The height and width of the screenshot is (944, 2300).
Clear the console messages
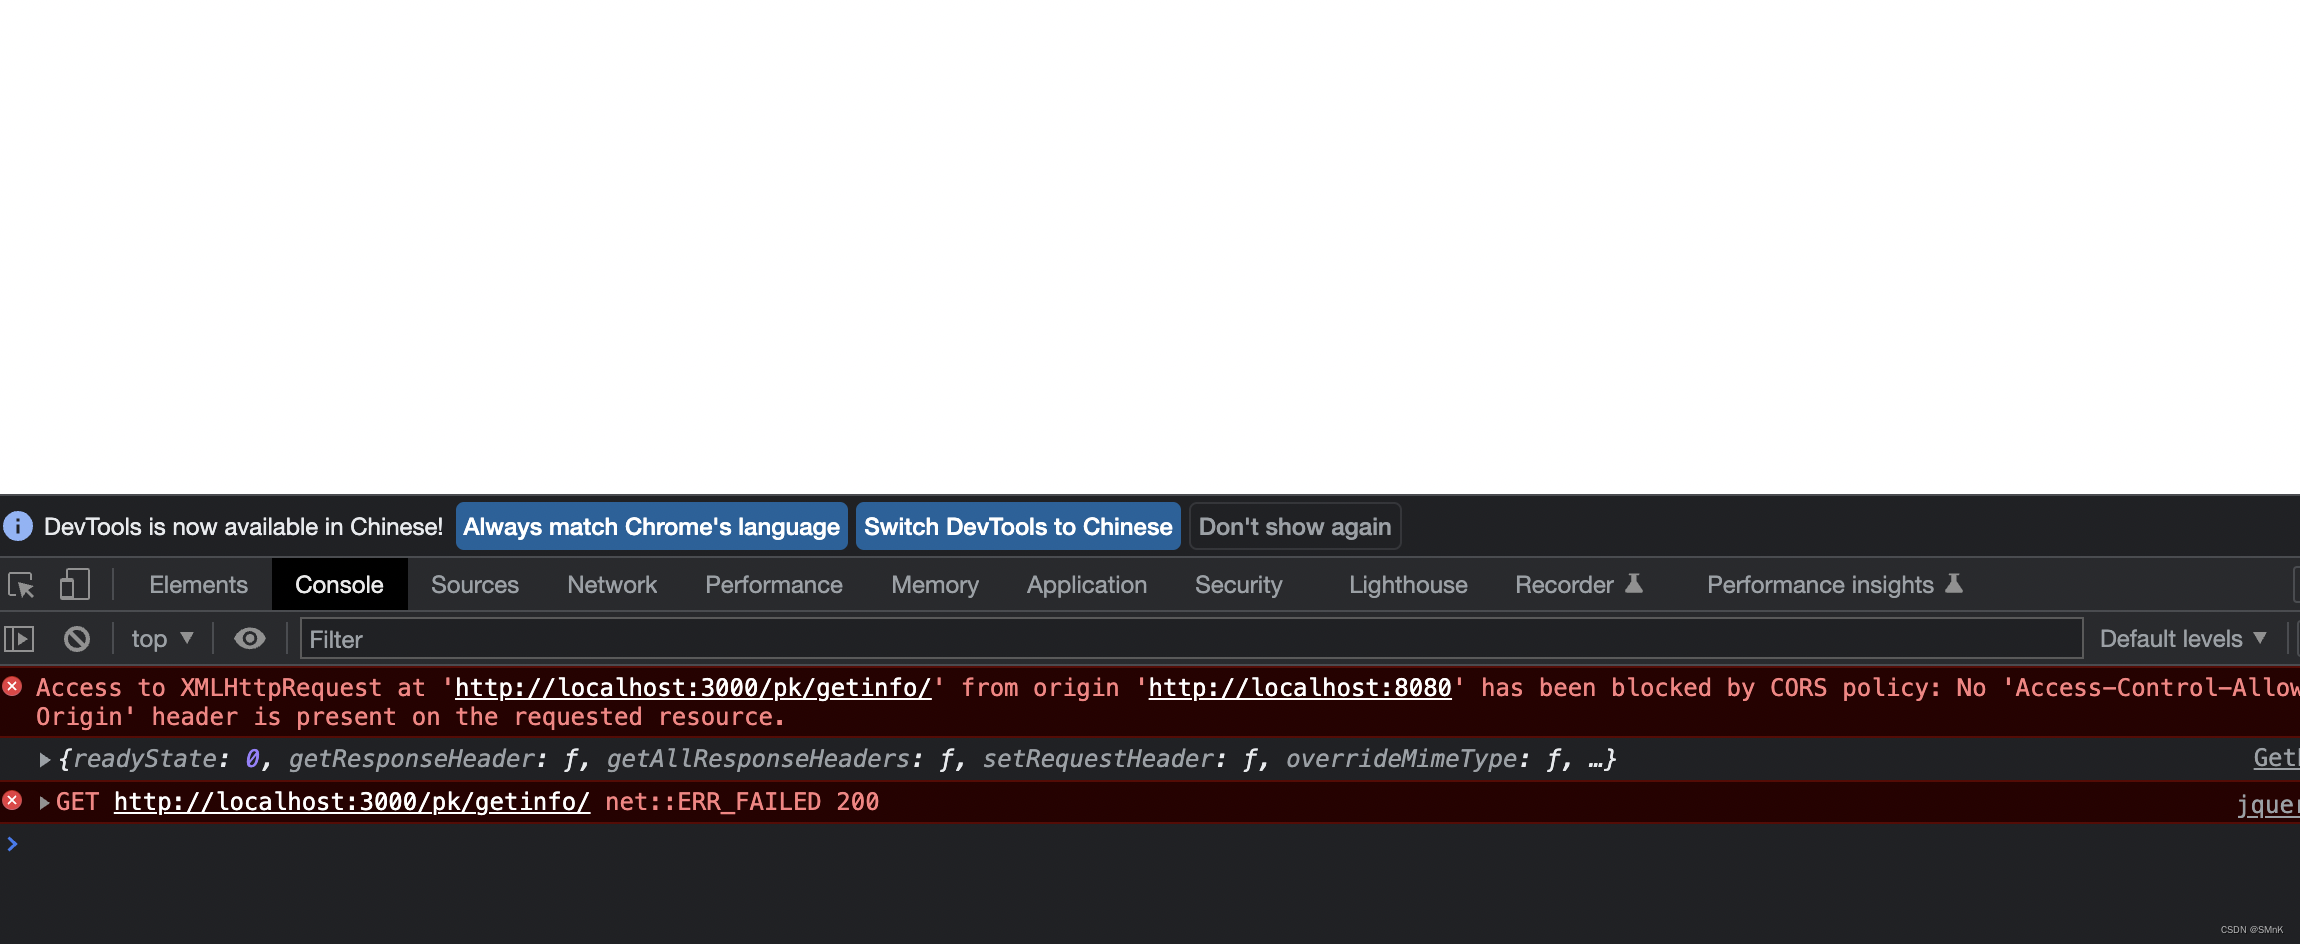pyautogui.click(x=75, y=638)
